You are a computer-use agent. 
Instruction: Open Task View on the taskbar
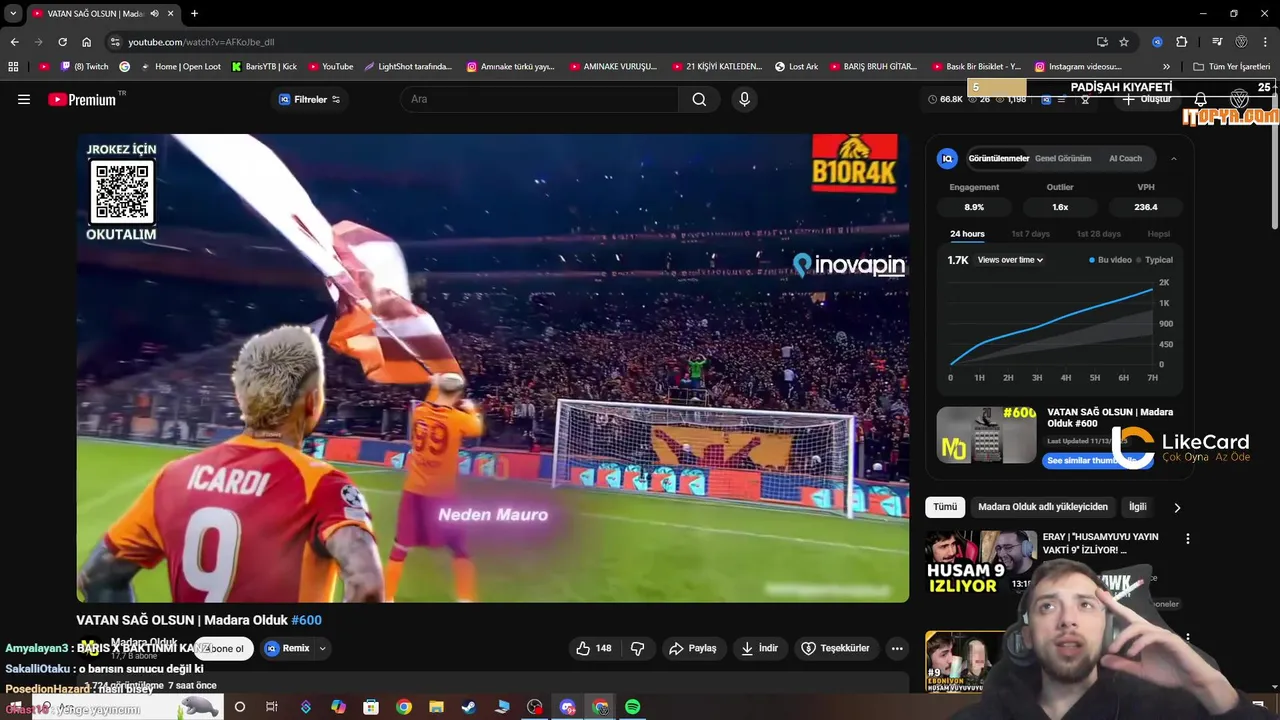pos(272,707)
